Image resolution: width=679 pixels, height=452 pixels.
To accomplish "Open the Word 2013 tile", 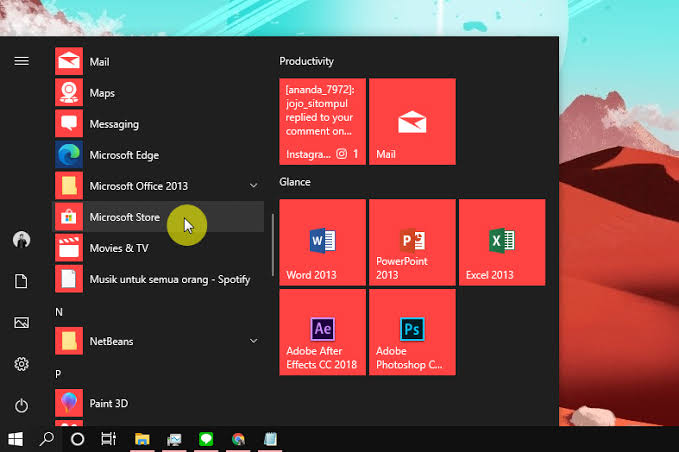I will 323,242.
